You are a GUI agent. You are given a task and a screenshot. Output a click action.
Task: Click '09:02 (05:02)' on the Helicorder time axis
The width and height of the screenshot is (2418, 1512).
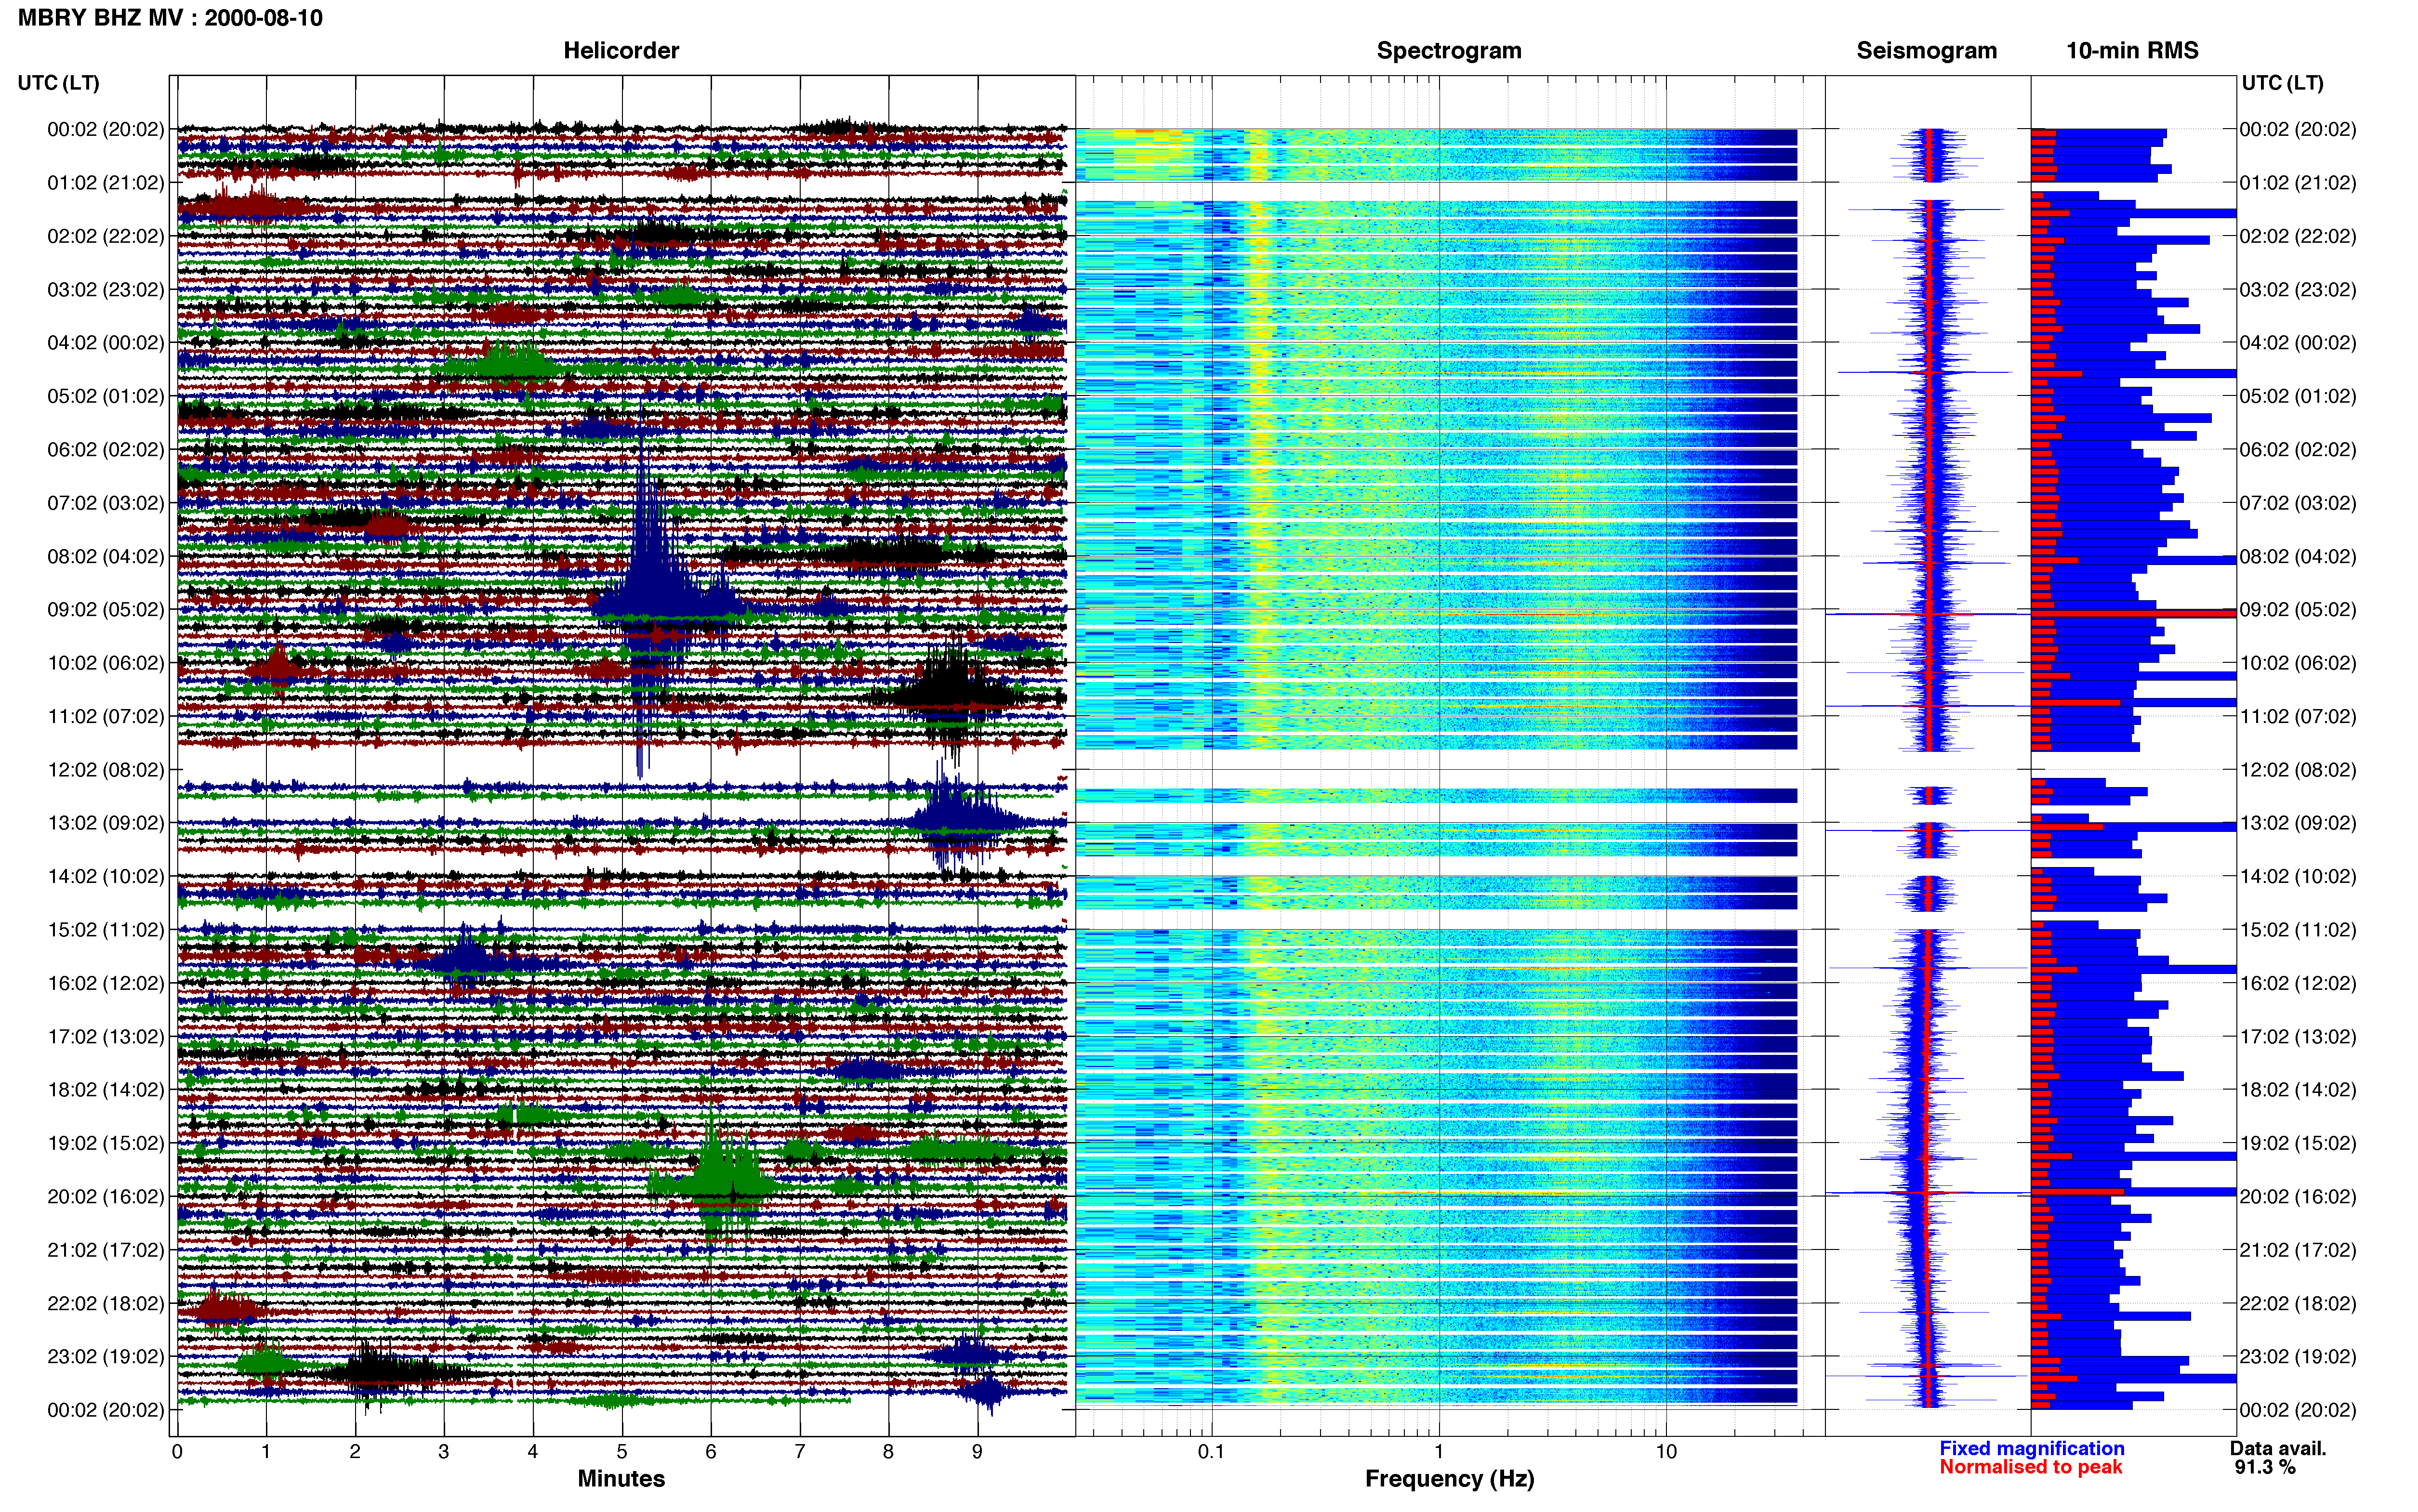coord(106,610)
